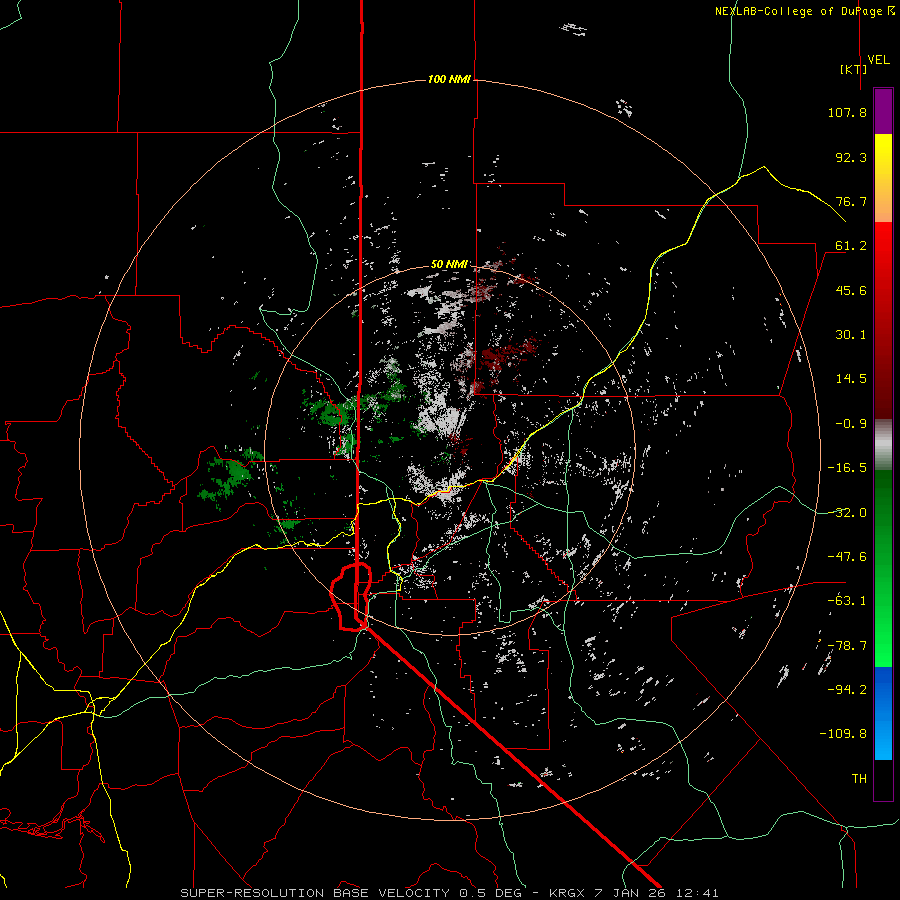Click the 7 JAN 26 12:41 timestamp

point(656,893)
